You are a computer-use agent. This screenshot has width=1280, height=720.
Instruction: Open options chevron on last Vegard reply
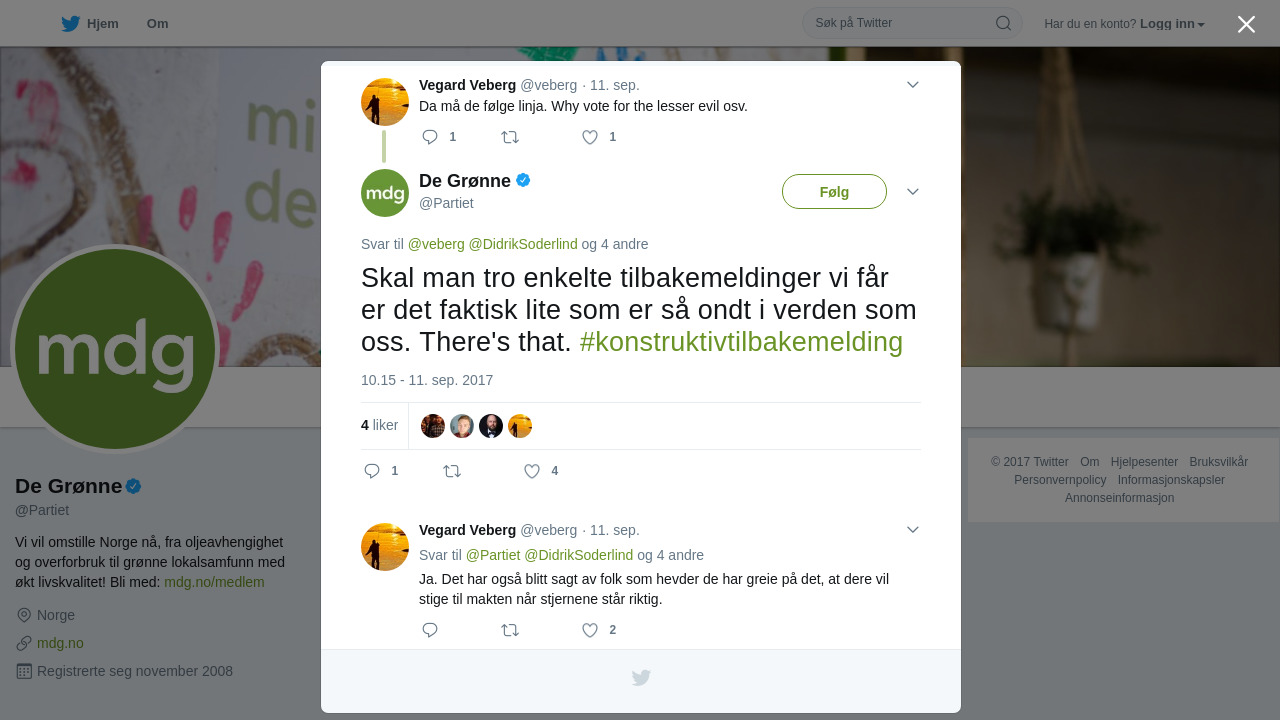coord(913,530)
